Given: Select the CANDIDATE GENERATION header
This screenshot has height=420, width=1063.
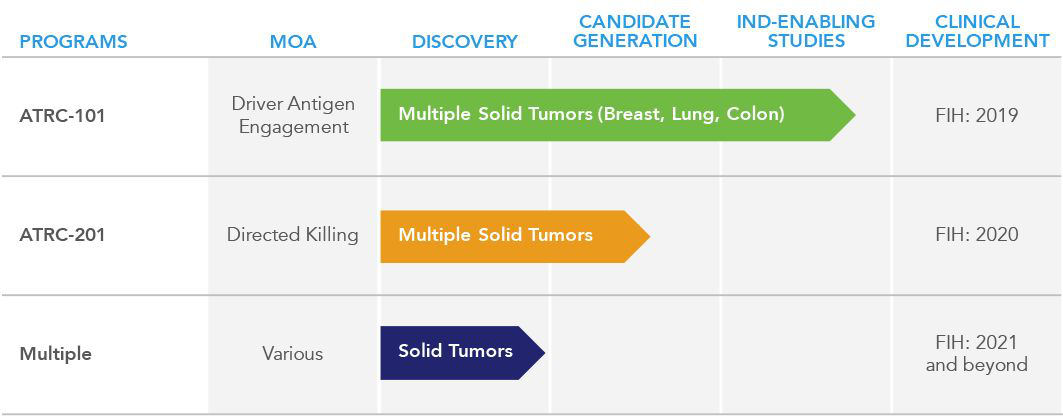Looking at the screenshot, I should pyautogui.click(x=635, y=31).
